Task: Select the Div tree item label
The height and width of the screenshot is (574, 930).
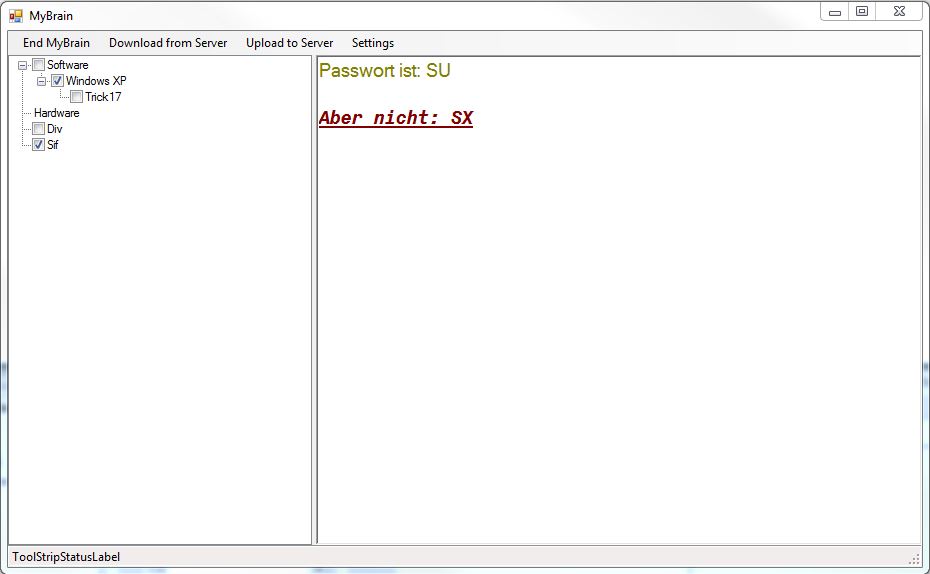Action: click(x=55, y=129)
